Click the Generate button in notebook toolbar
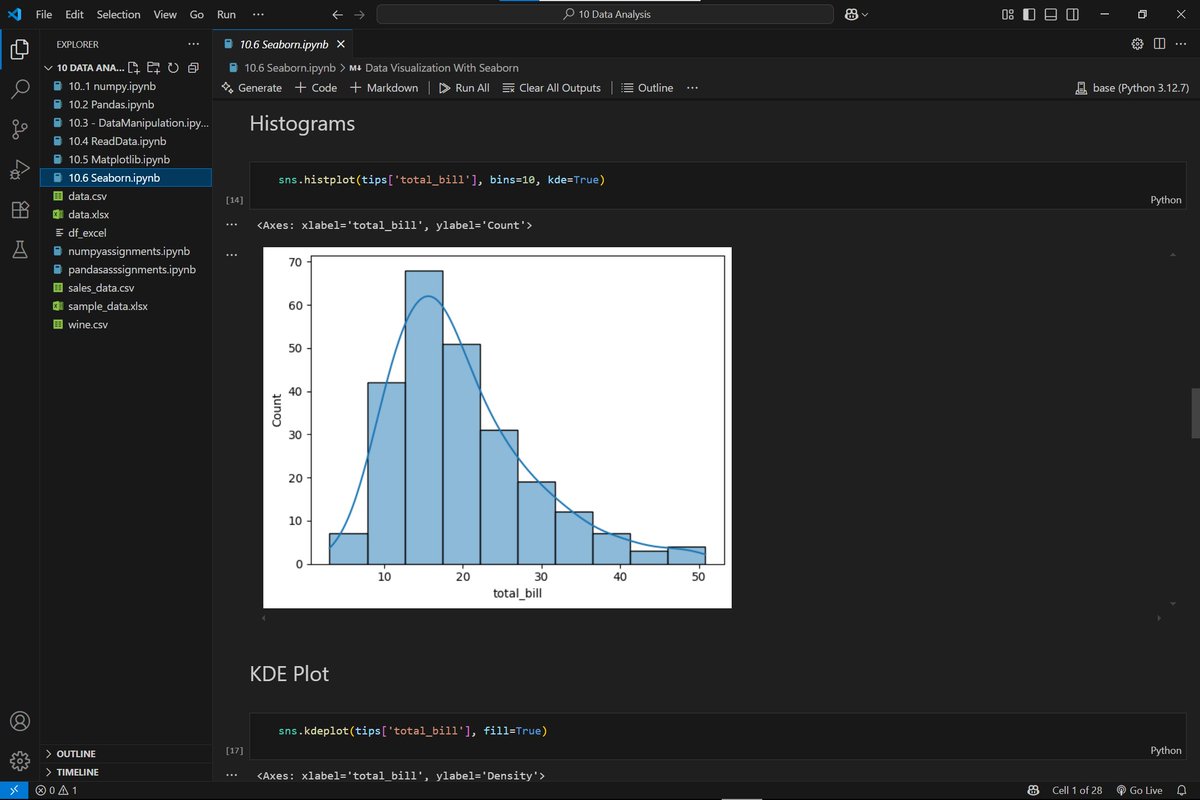Viewport: 1200px width, 800px height. 252,88
